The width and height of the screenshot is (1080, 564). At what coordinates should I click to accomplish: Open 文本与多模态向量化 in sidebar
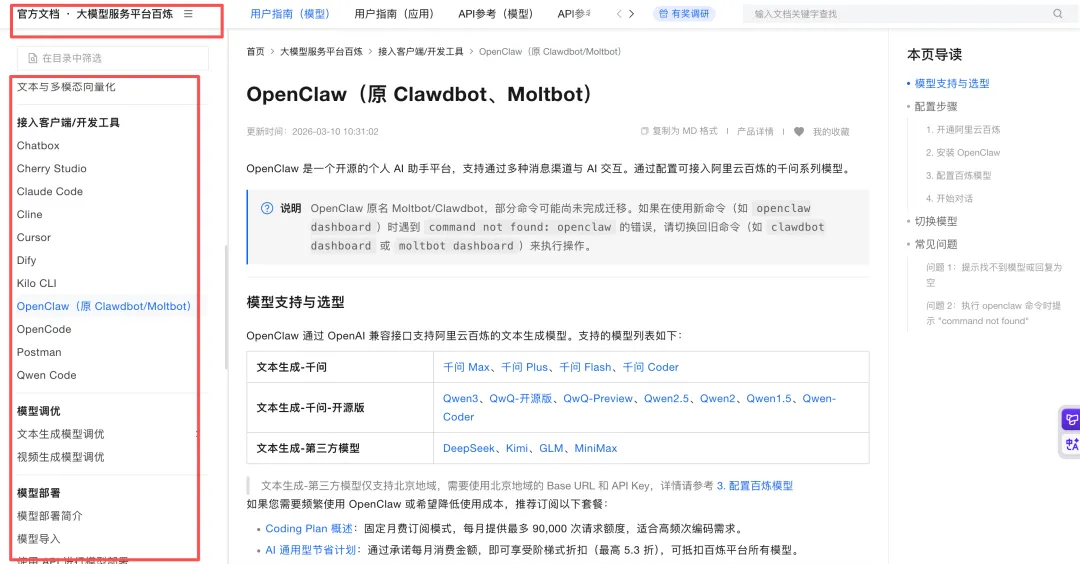[66, 87]
